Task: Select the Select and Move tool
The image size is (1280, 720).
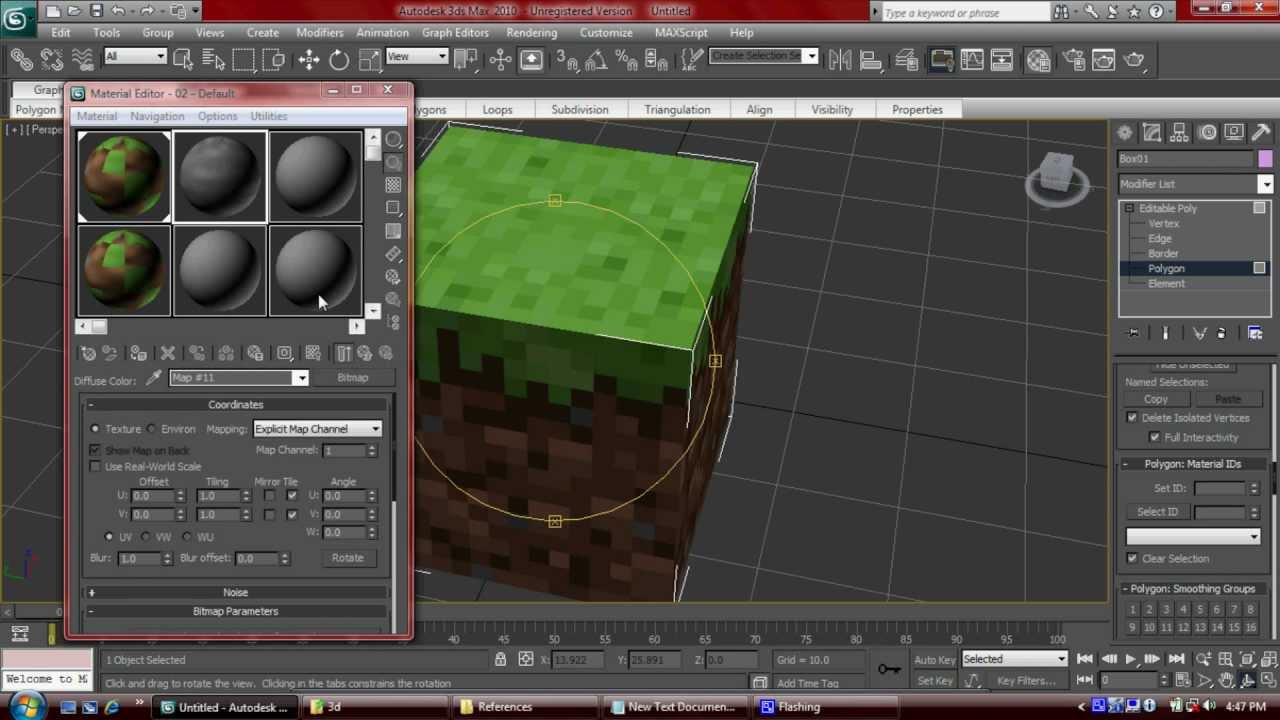Action: coord(308,60)
